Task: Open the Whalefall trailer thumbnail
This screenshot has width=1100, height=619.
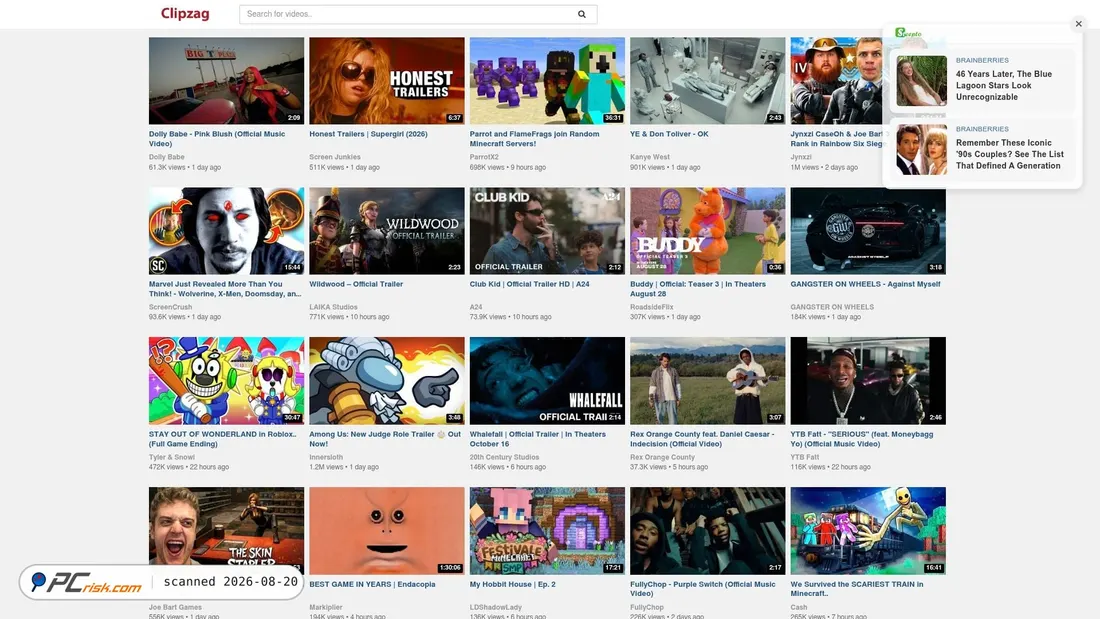Action: [547, 380]
